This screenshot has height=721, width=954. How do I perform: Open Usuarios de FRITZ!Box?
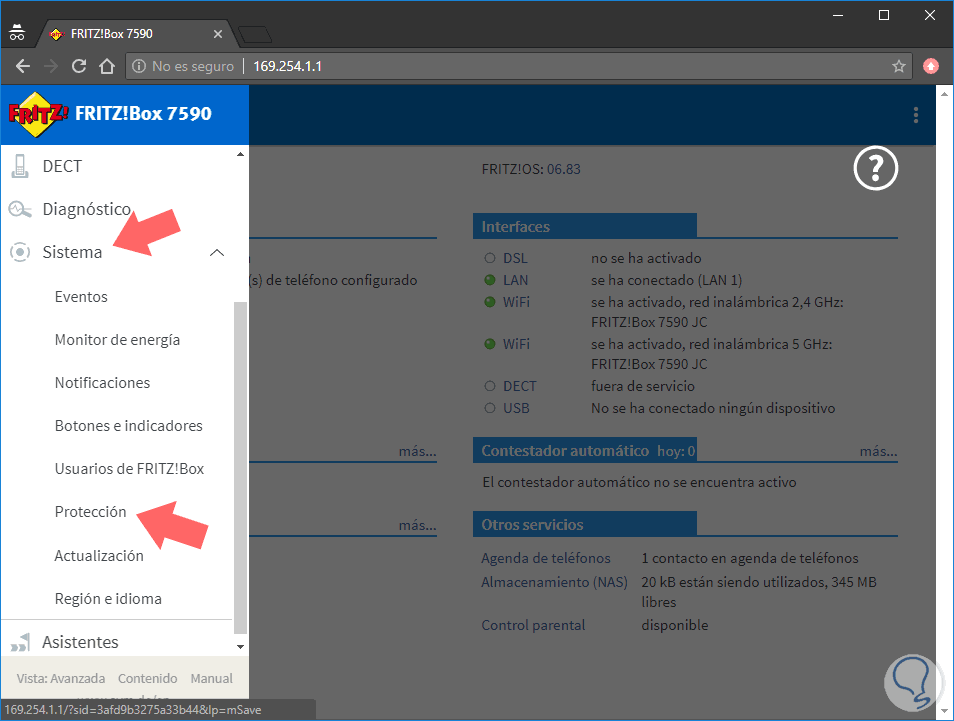point(129,469)
